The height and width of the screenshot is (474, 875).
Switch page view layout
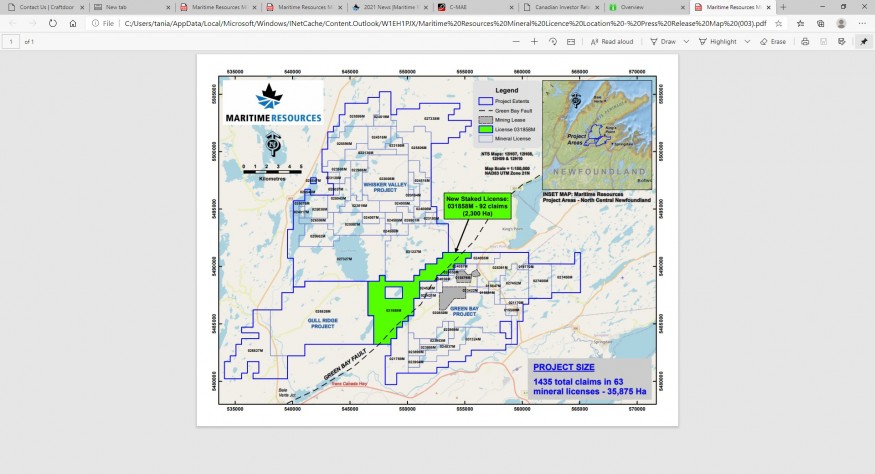click(571, 41)
